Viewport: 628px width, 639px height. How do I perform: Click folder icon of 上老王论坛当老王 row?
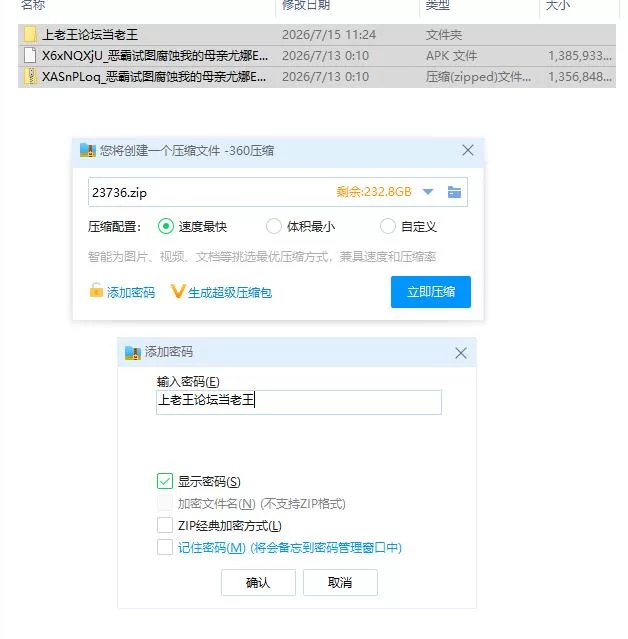(x=30, y=35)
